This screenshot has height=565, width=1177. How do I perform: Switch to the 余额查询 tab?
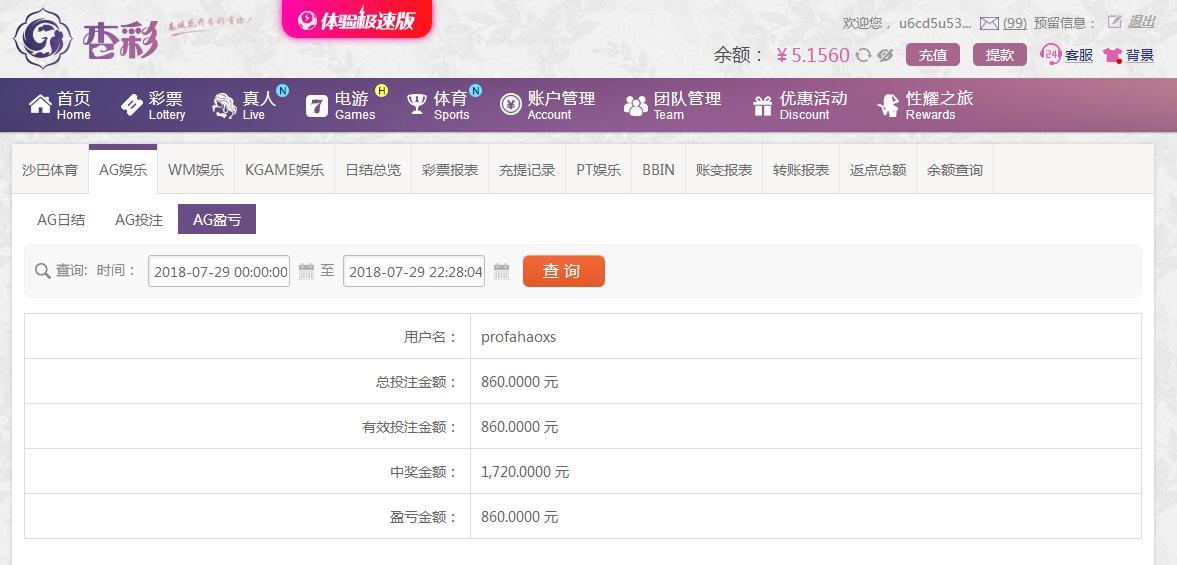[x=955, y=170]
